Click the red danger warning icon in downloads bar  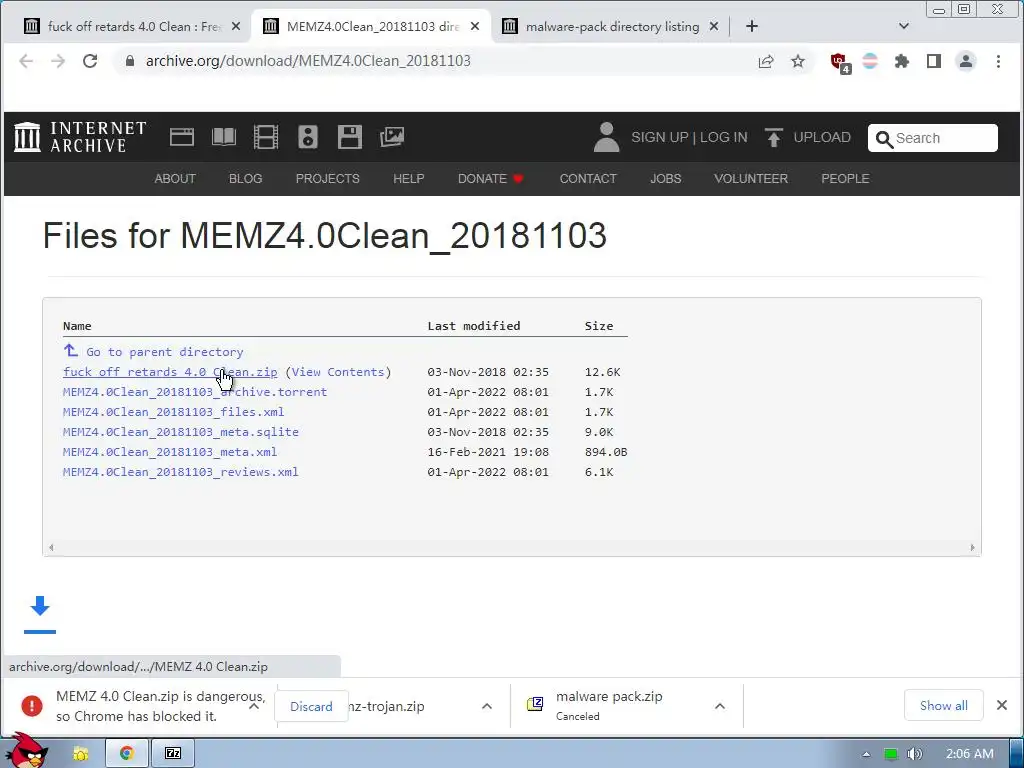click(x=31, y=706)
